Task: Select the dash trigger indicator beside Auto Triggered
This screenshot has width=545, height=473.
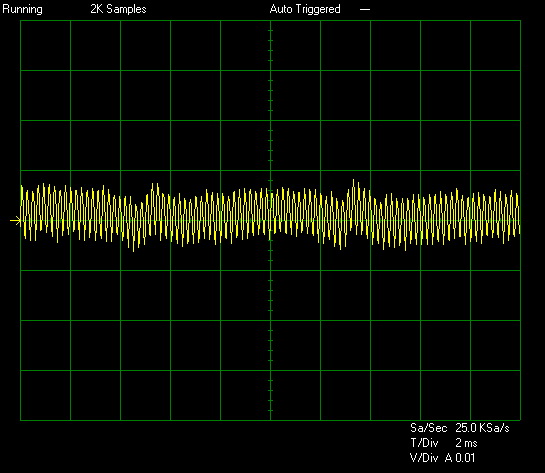Action: [365, 10]
